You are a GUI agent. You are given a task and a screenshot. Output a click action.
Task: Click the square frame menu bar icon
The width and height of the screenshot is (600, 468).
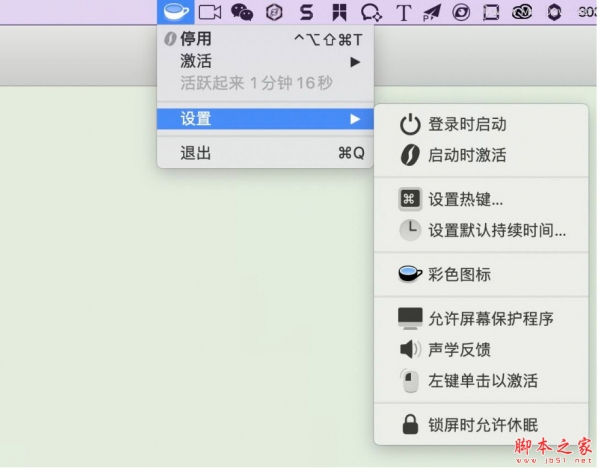491,12
